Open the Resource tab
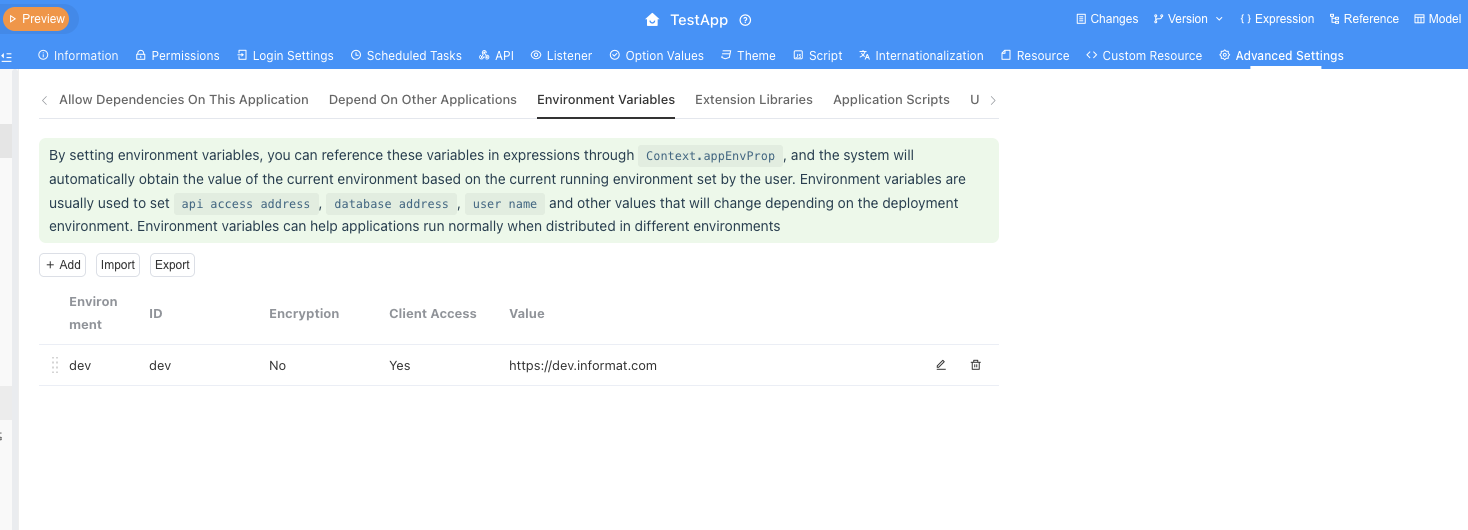The image size is (1468, 530). click(1035, 56)
